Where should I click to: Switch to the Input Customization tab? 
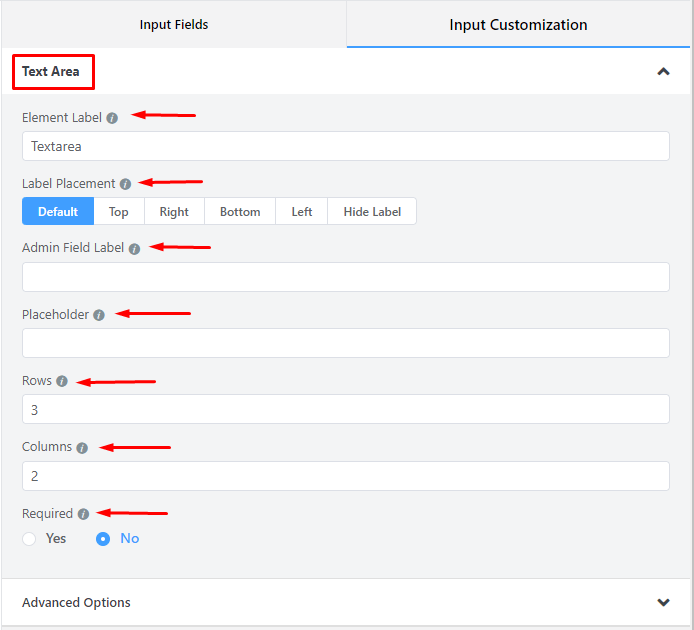[x=518, y=24]
